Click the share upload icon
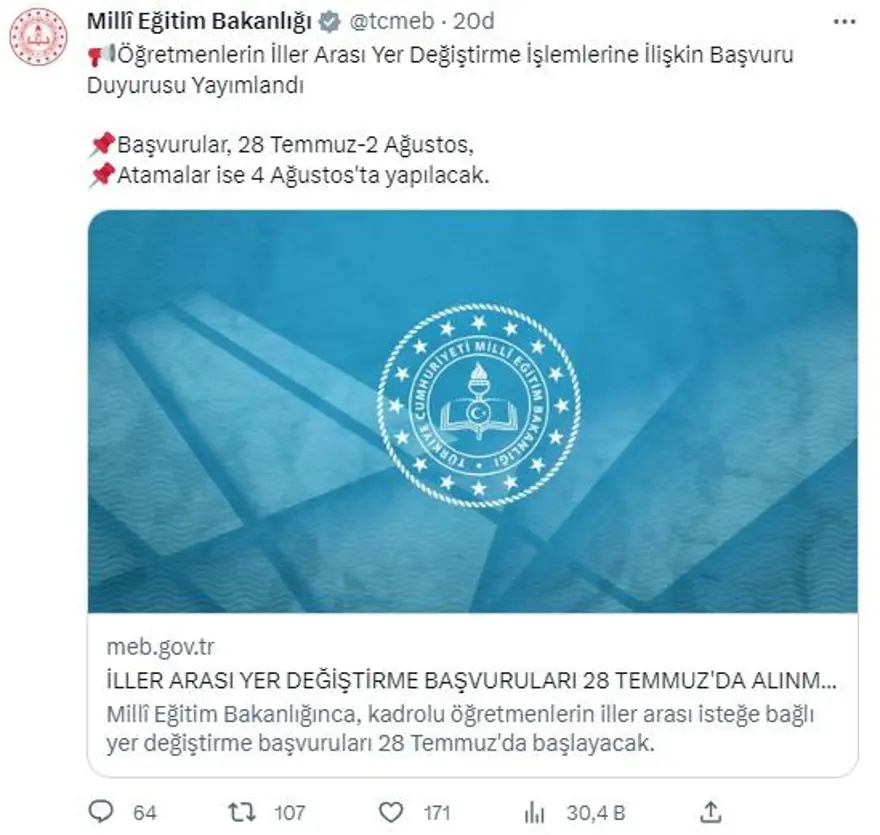The width and height of the screenshot is (880, 835). [x=711, y=812]
